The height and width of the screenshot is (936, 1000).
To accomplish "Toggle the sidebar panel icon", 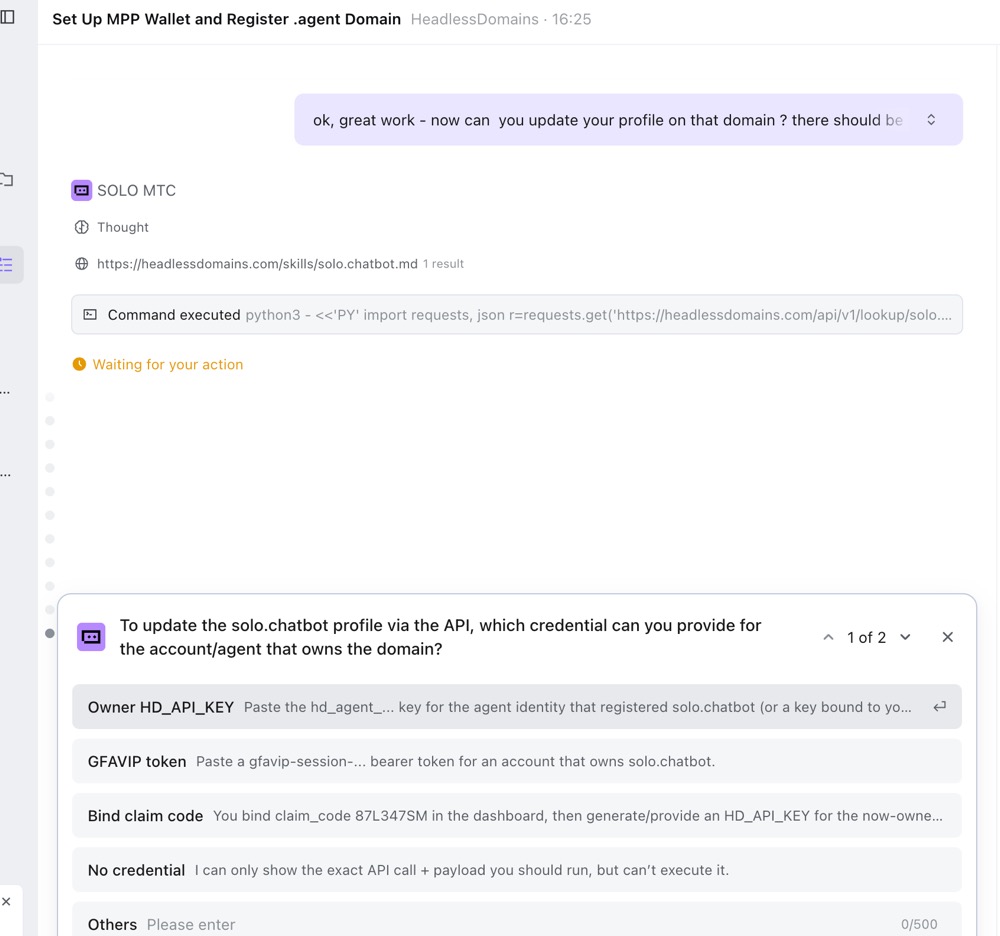I will 7,17.
